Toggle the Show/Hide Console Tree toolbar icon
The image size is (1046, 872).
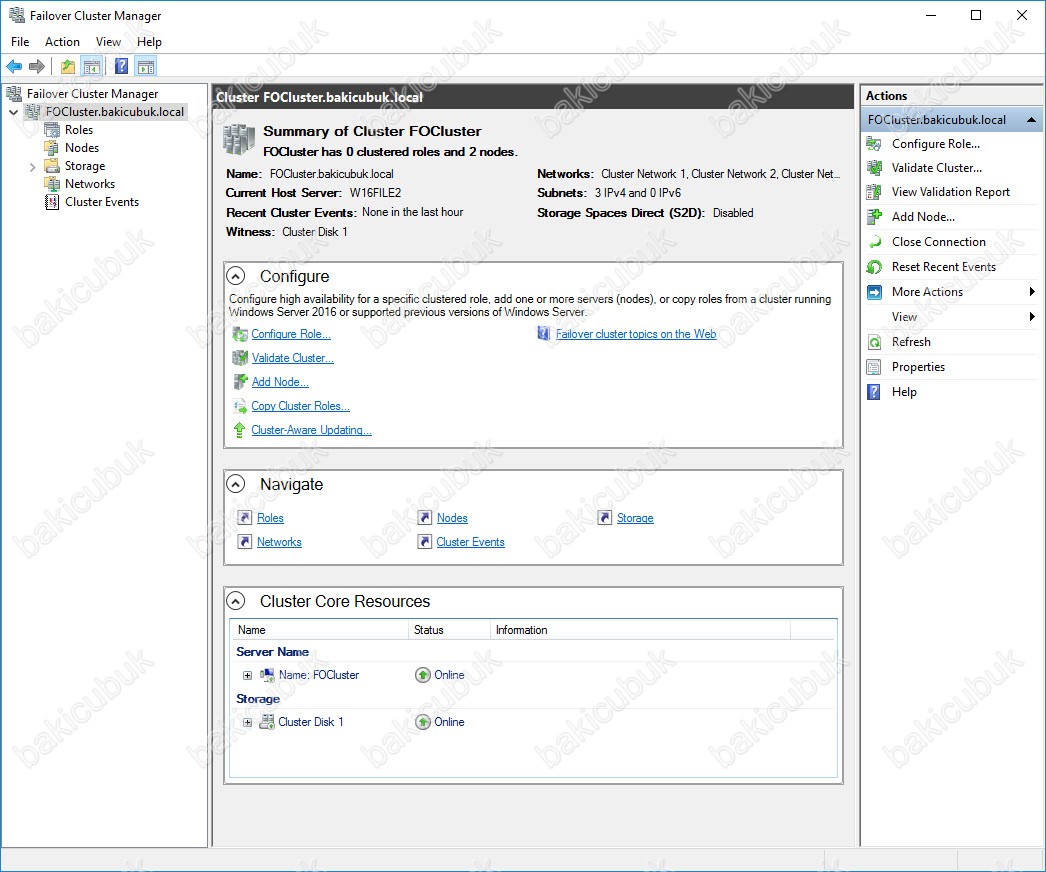tap(91, 66)
